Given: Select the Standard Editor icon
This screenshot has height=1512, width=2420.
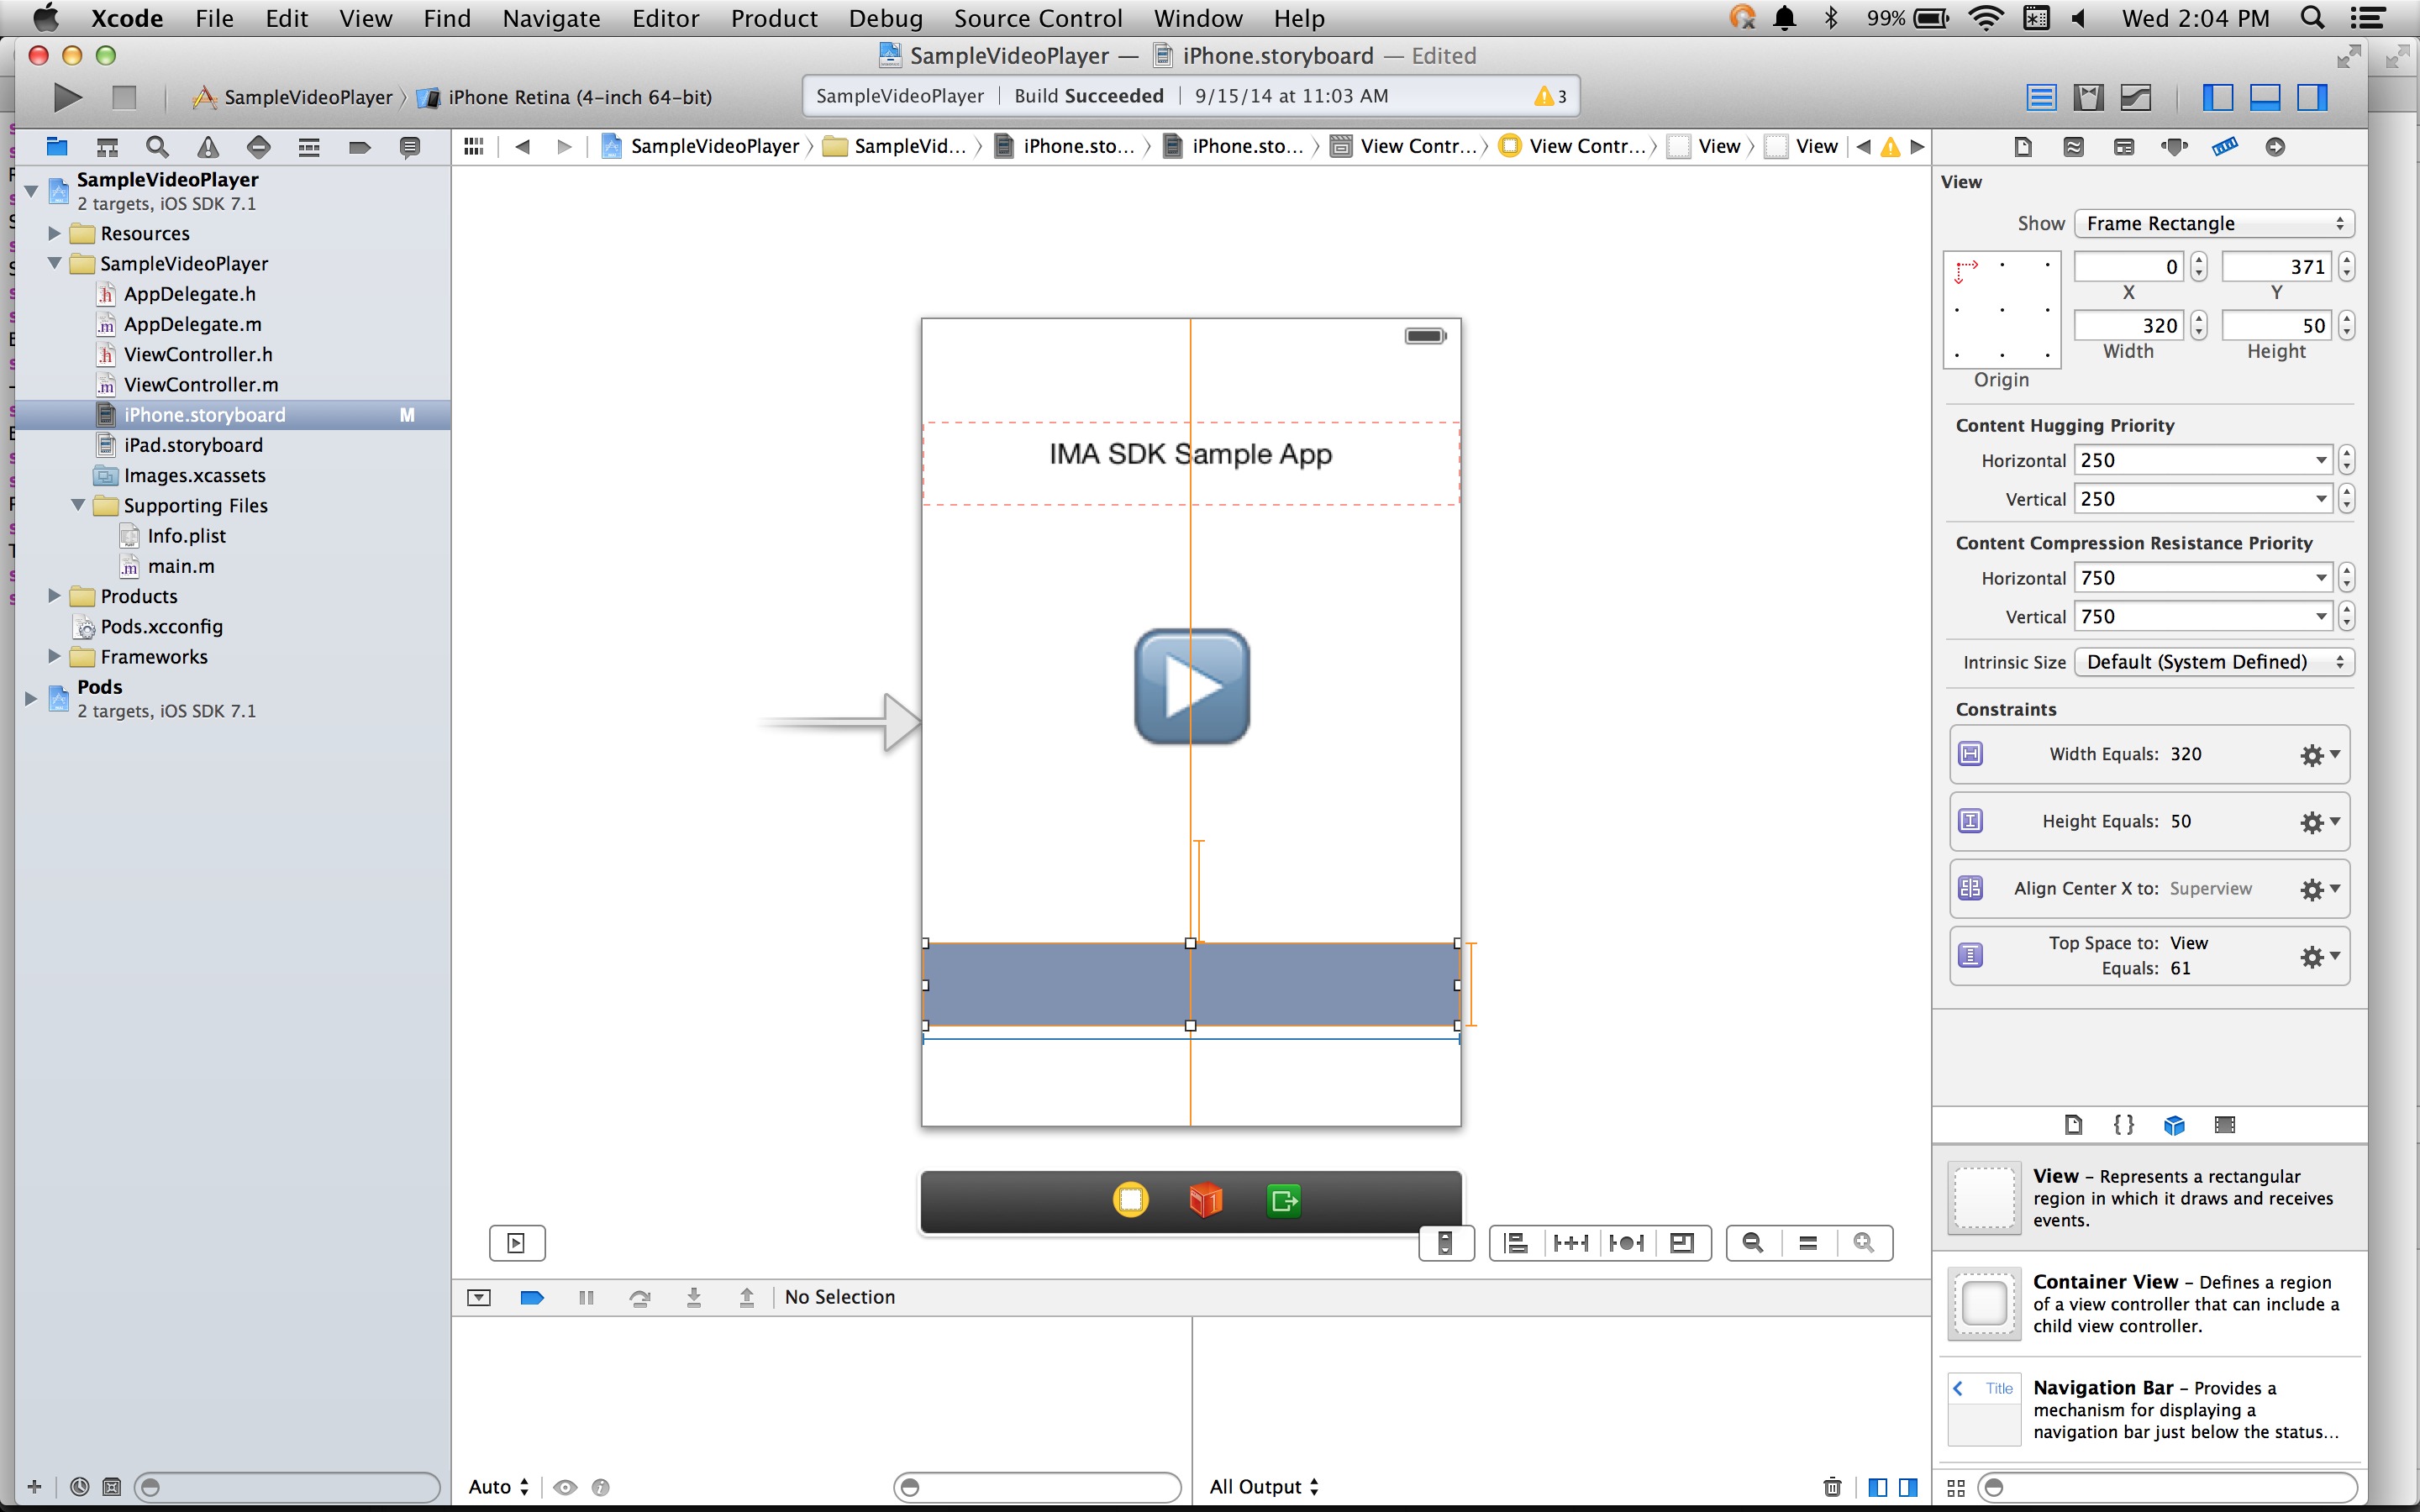Looking at the screenshot, I should 2039,96.
